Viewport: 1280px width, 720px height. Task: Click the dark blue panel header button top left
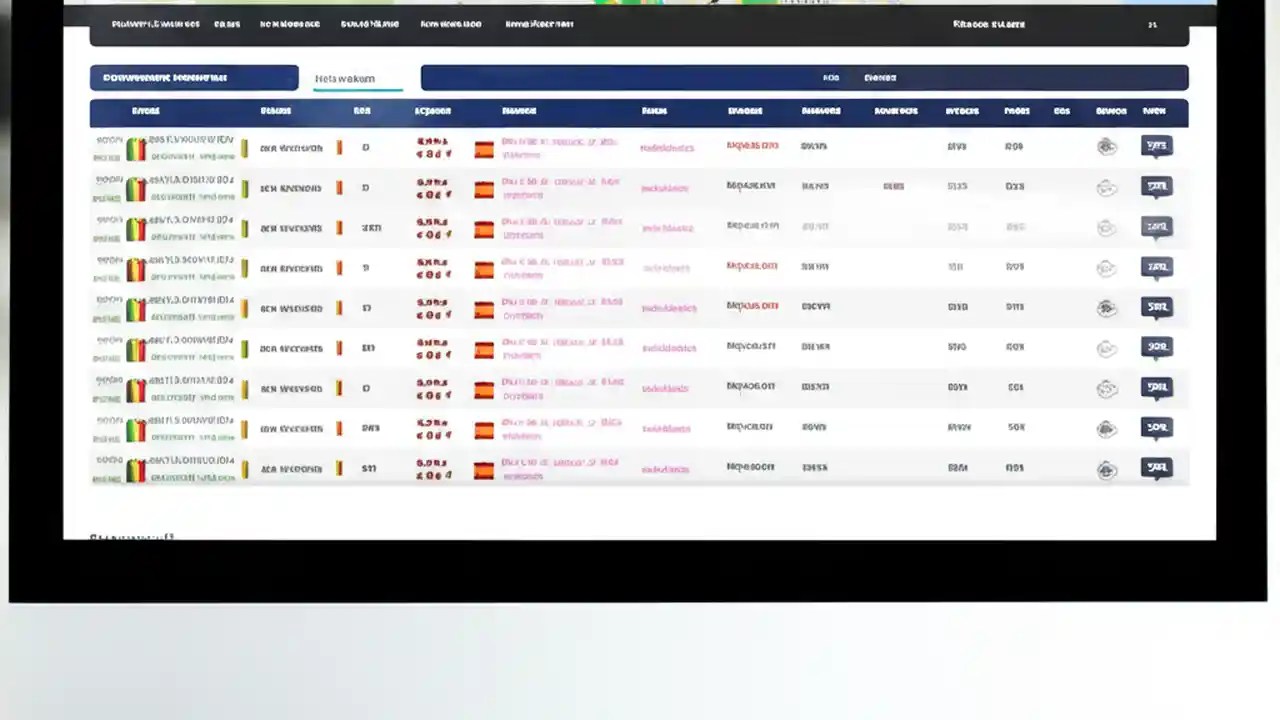(193, 77)
